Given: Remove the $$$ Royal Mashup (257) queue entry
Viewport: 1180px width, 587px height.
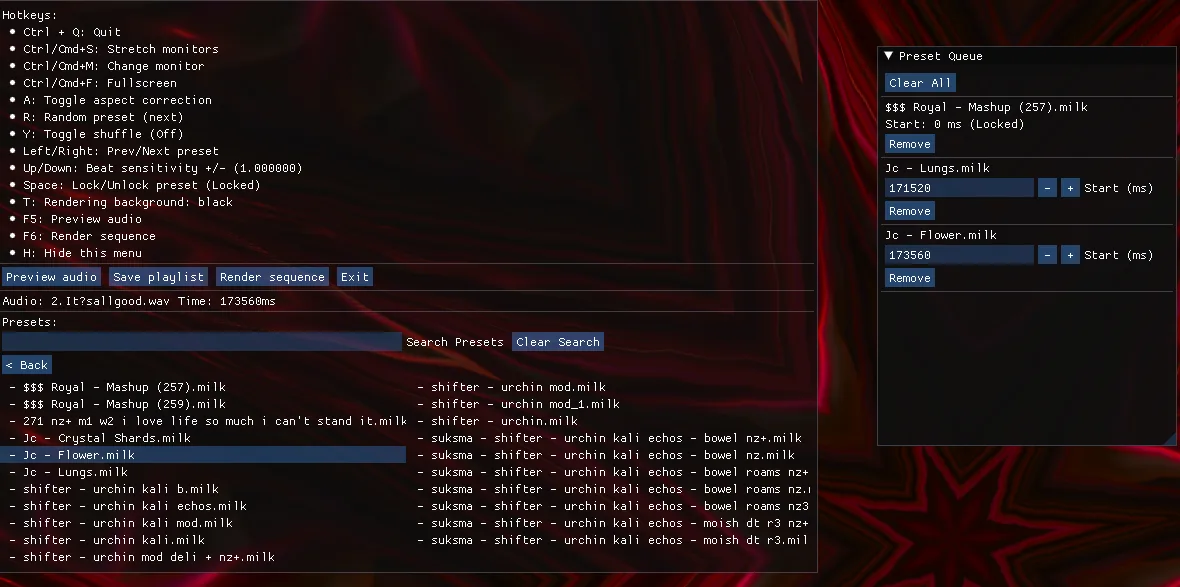Looking at the screenshot, I should pos(909,144).
